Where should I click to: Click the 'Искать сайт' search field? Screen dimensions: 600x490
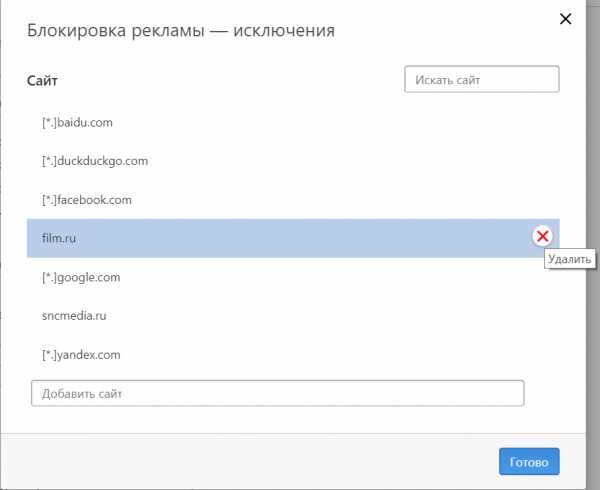coord(481,79)
